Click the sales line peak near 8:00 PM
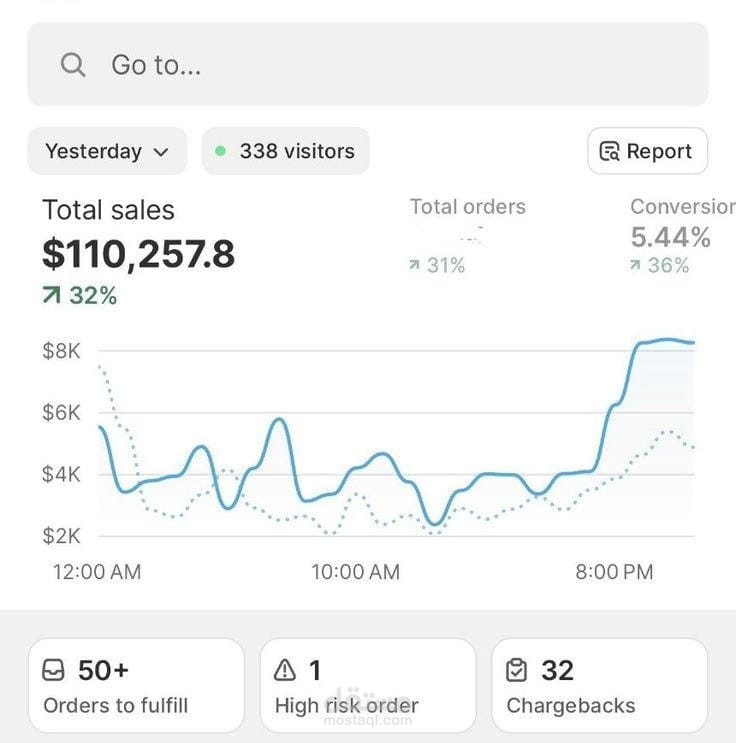 (x=664, y=341)
